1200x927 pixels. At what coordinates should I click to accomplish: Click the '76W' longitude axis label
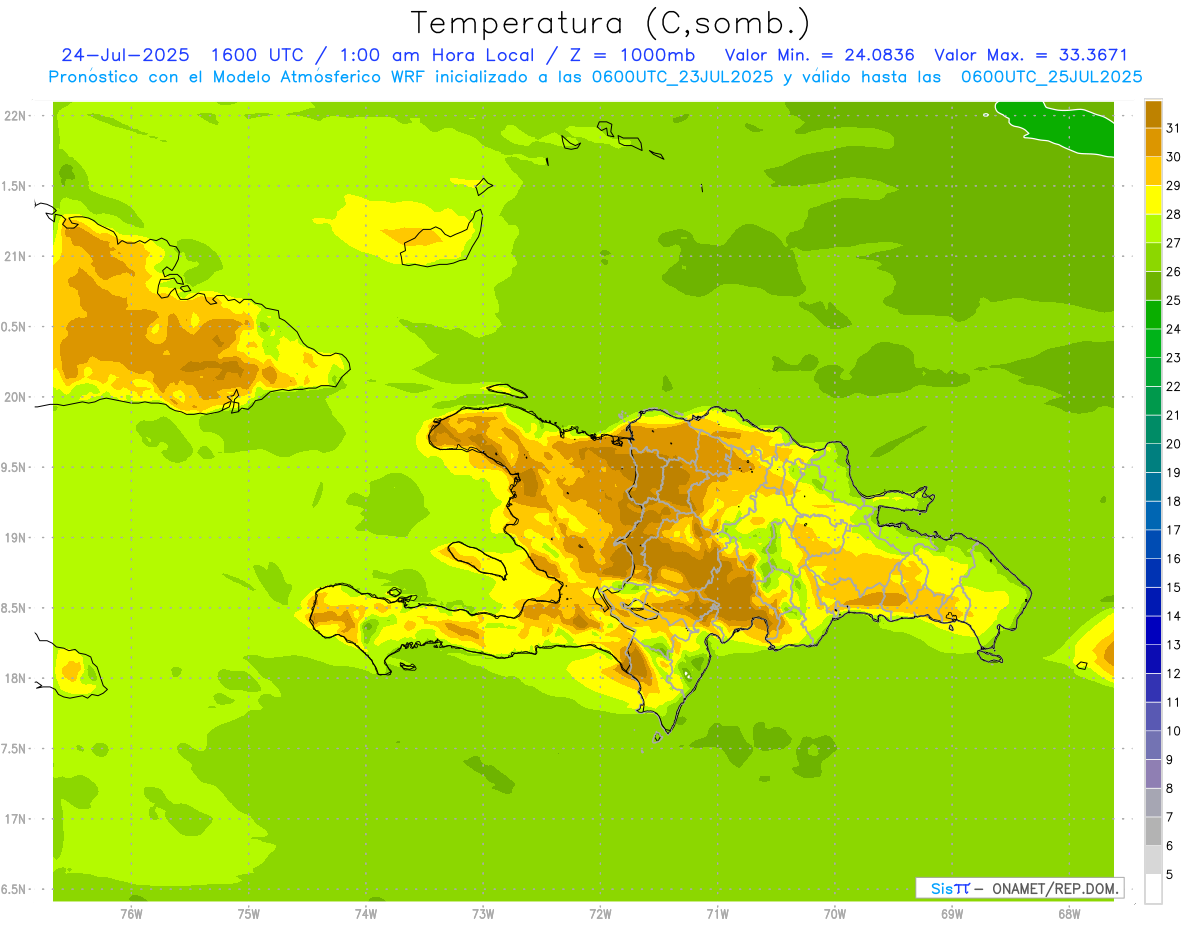(131, 913)
